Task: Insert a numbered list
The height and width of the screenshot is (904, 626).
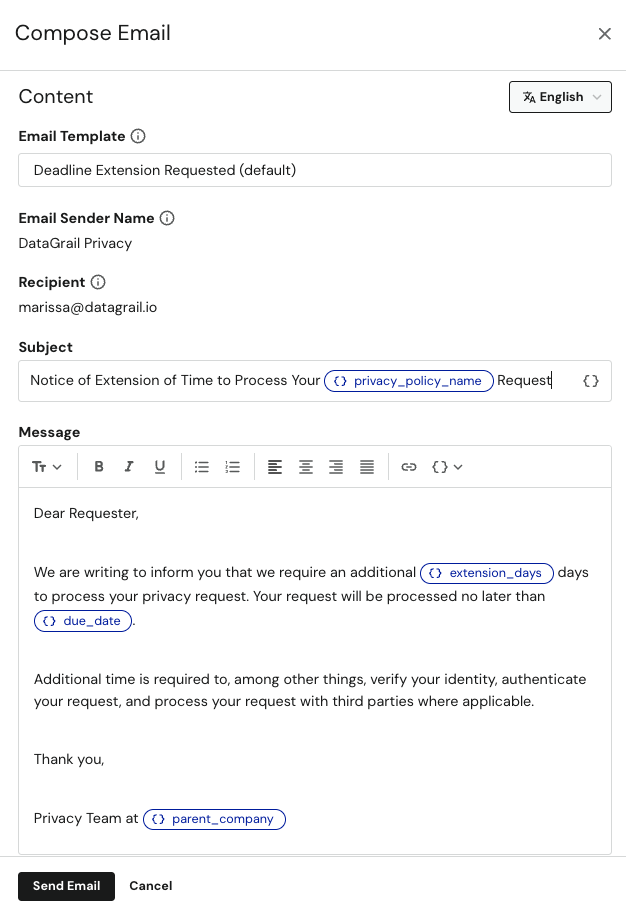Action: click(x=232, y=466)
